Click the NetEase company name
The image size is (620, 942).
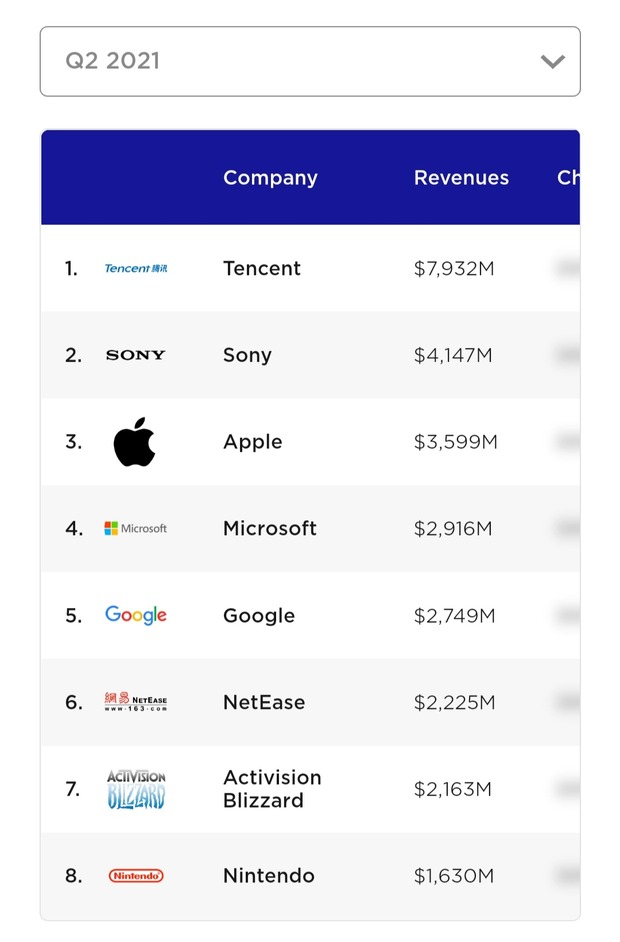(263, 702)
